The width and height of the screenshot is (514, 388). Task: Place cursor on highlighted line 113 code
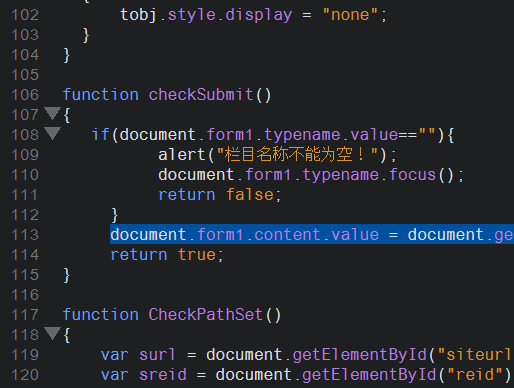312,235
